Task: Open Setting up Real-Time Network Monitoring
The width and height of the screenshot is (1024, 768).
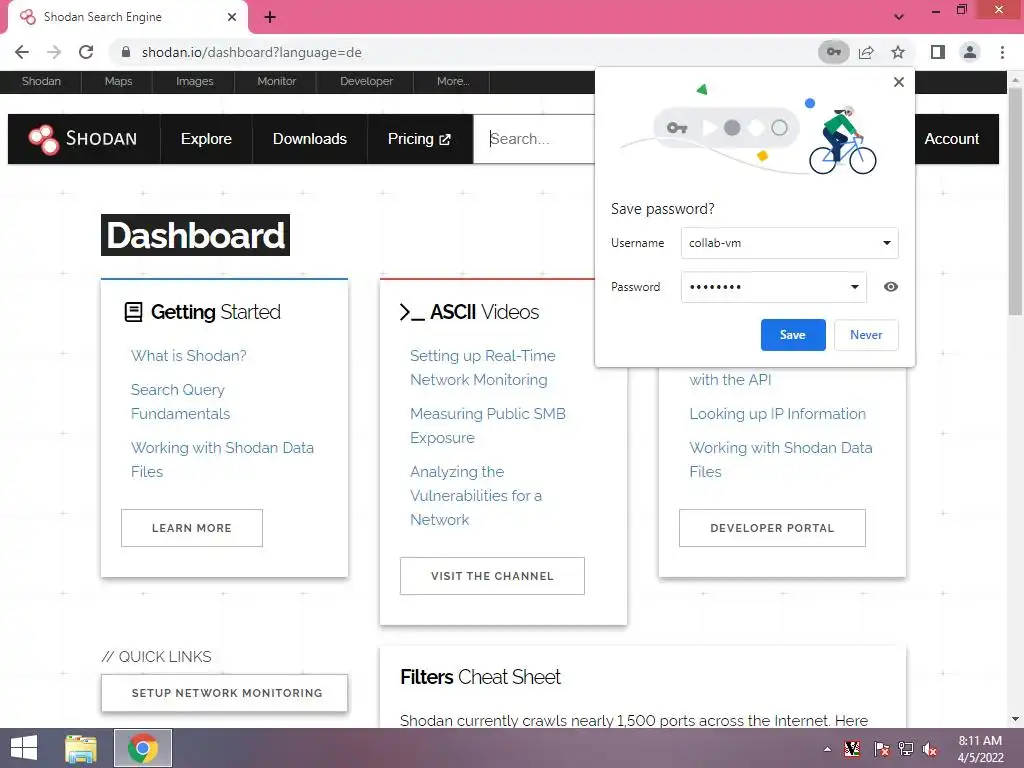Action: point(483,368)
